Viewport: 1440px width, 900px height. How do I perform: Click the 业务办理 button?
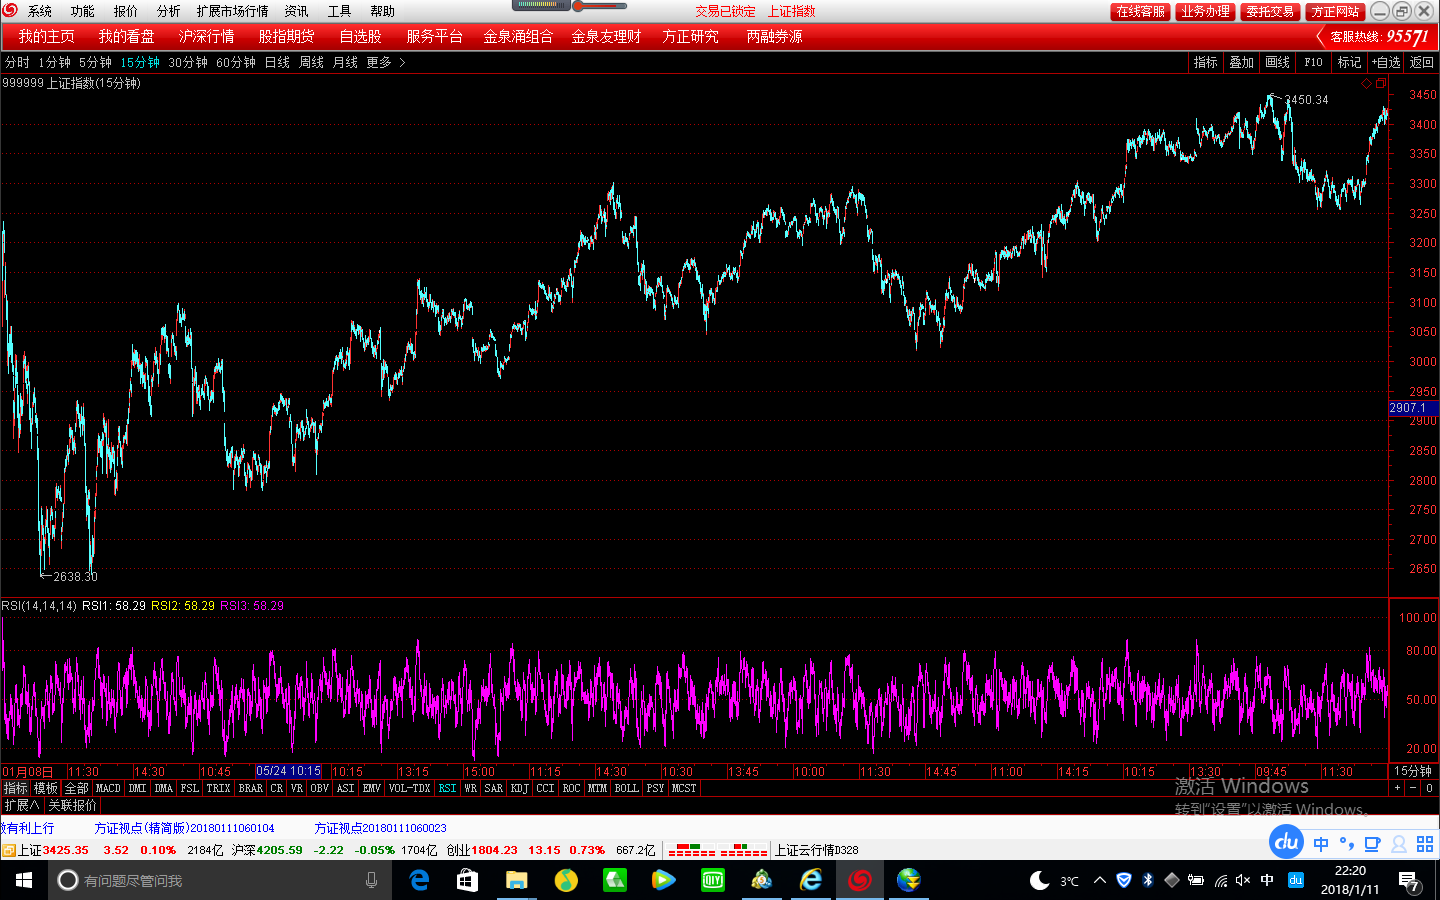pyautogui.click(x=1206, y=11)
